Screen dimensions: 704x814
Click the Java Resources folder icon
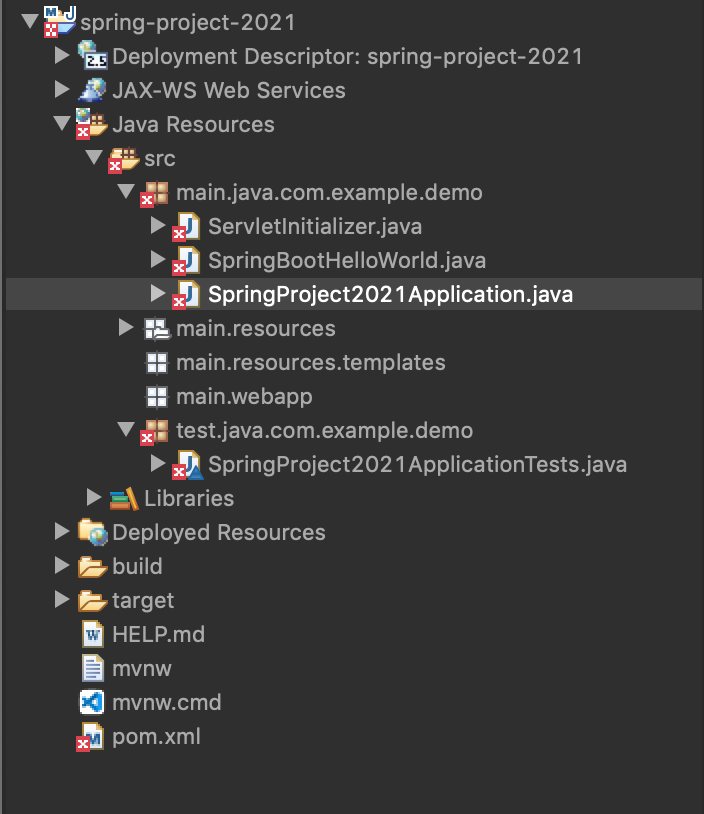[x=91, y=124]
